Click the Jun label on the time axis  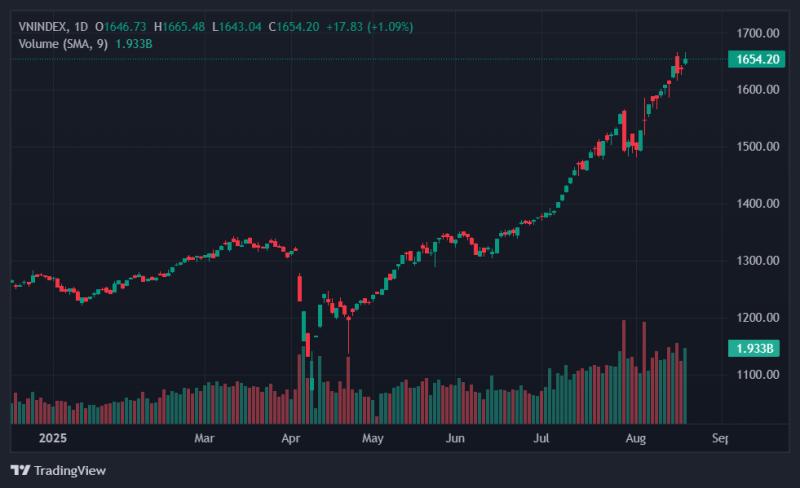pos(455,438)
